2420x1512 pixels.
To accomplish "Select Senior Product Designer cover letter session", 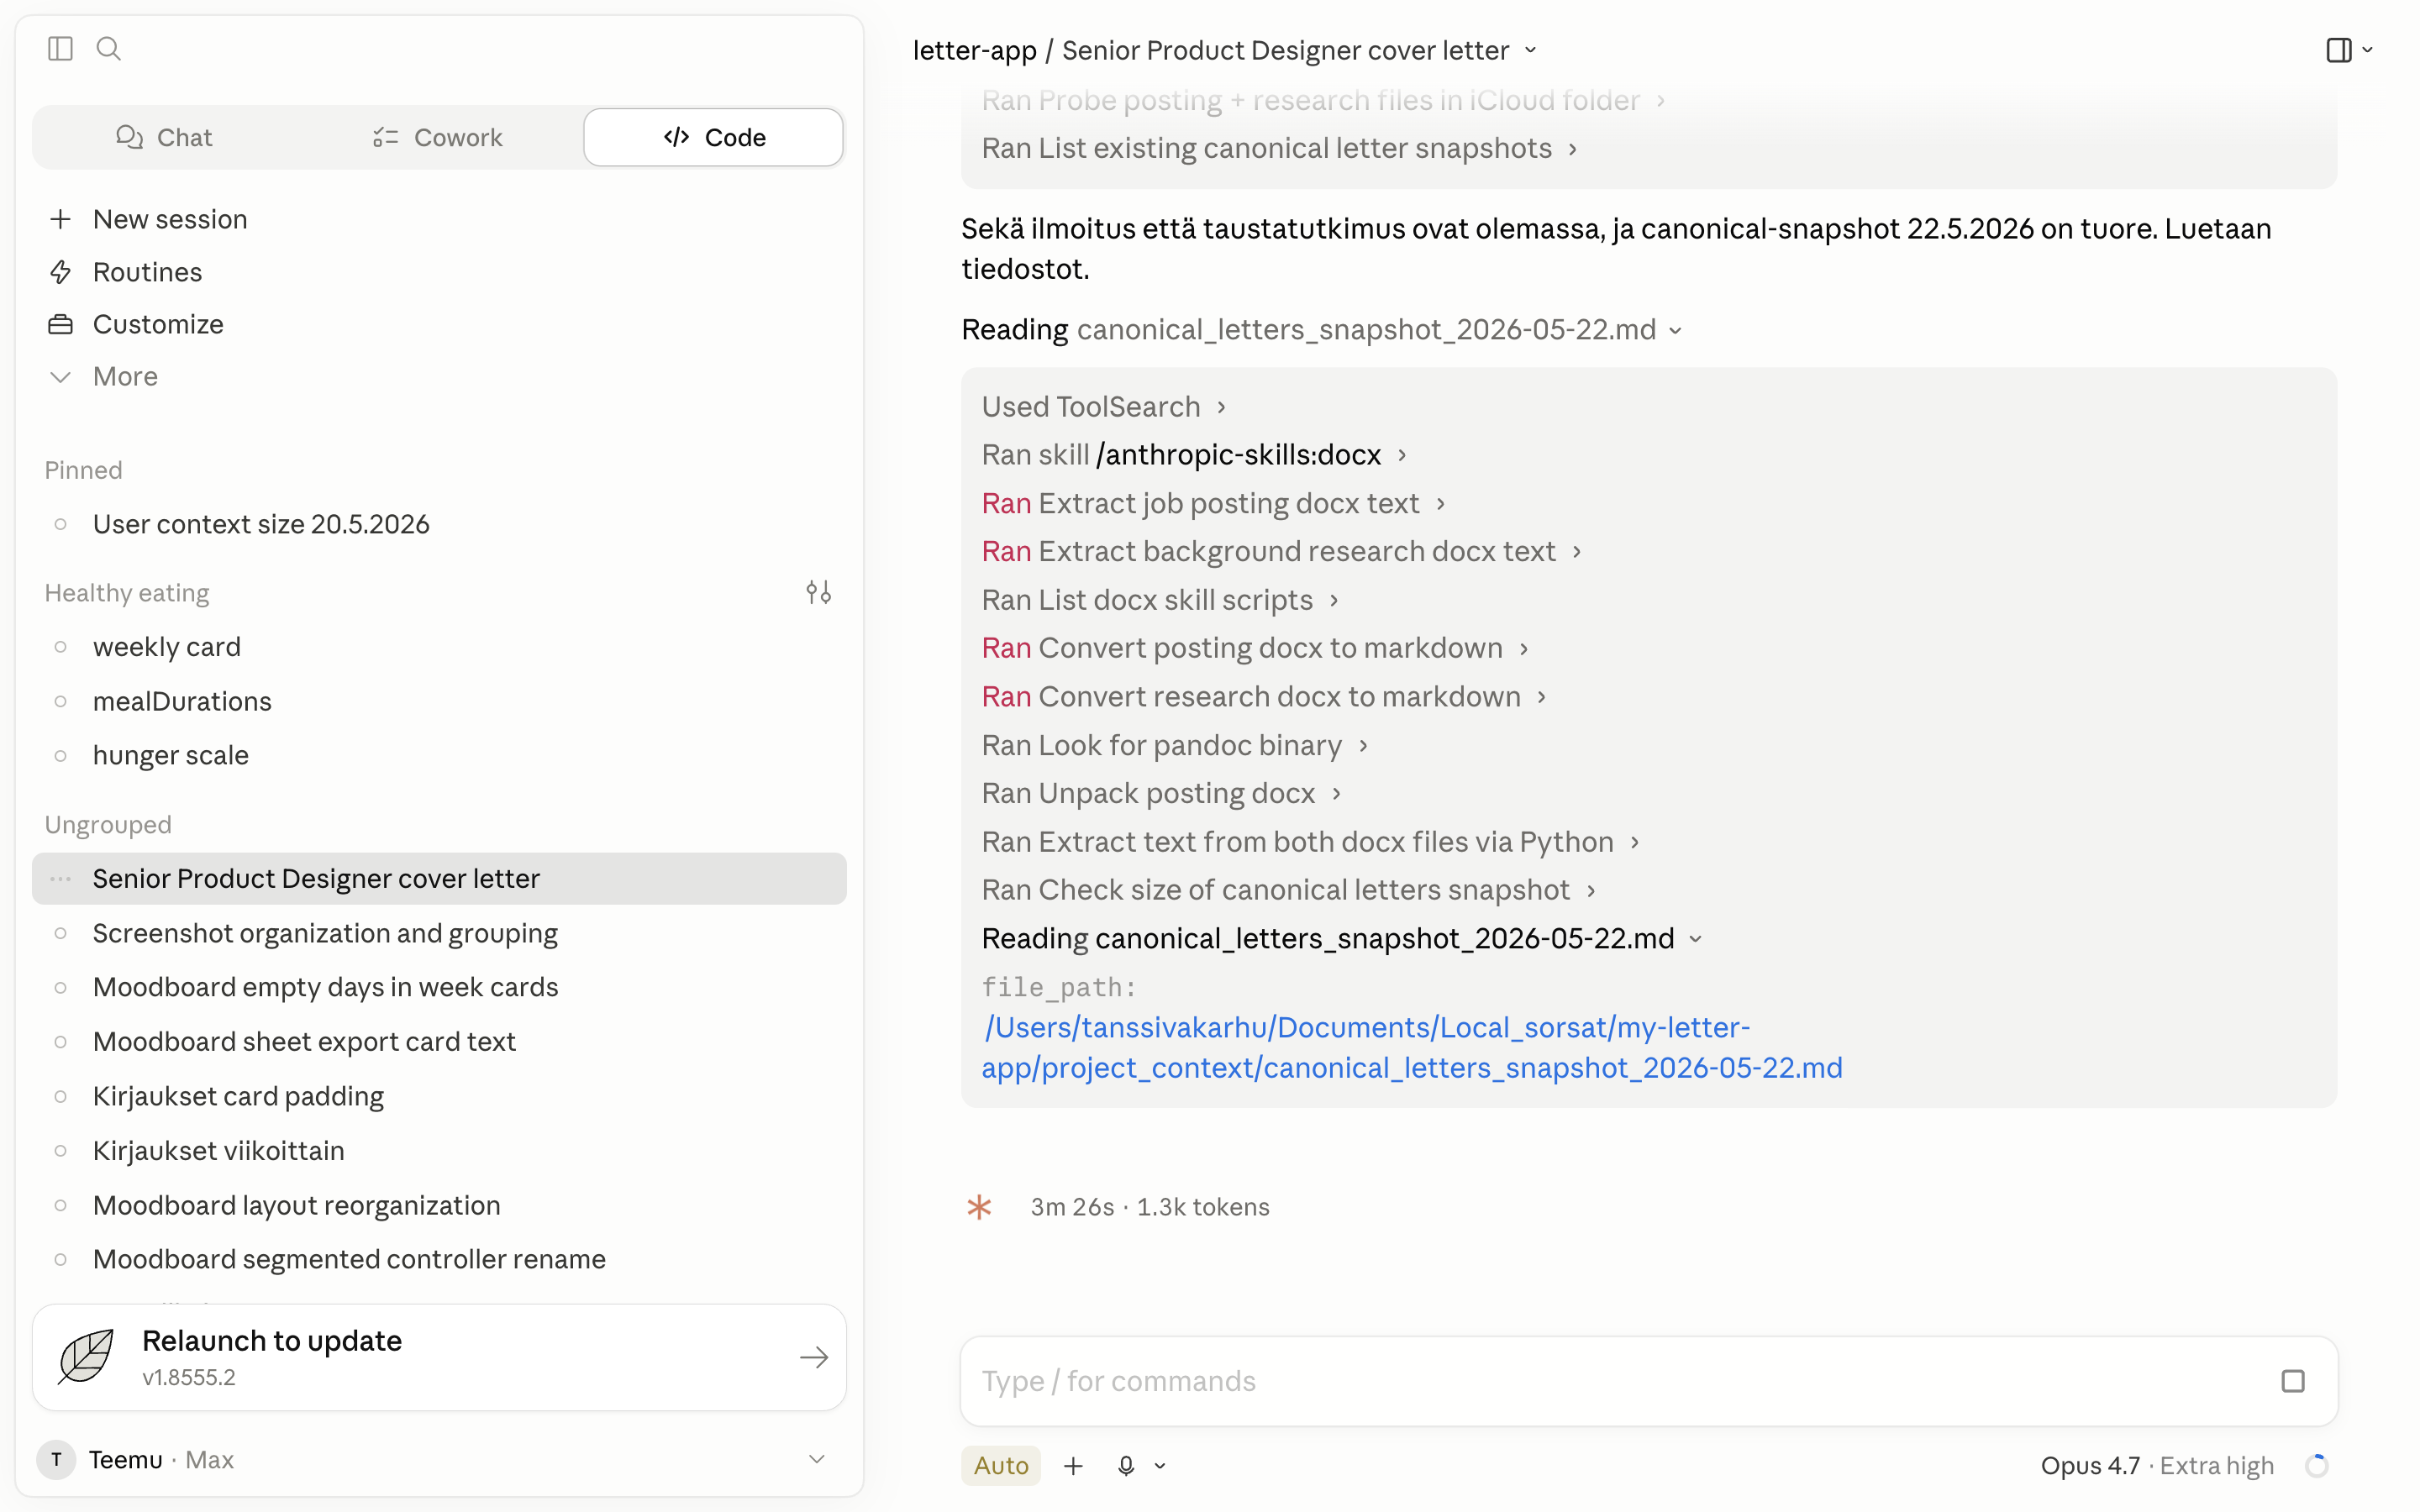I will tap(439, 878).
